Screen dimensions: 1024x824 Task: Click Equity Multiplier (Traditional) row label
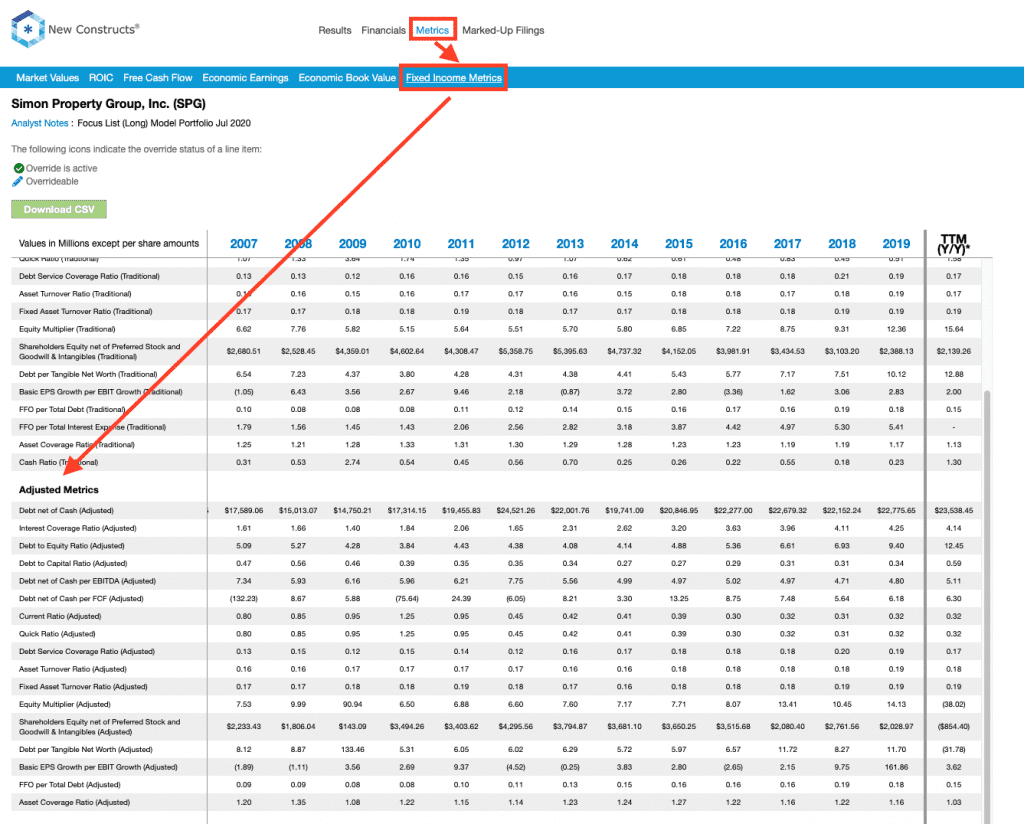click(67, 329)
